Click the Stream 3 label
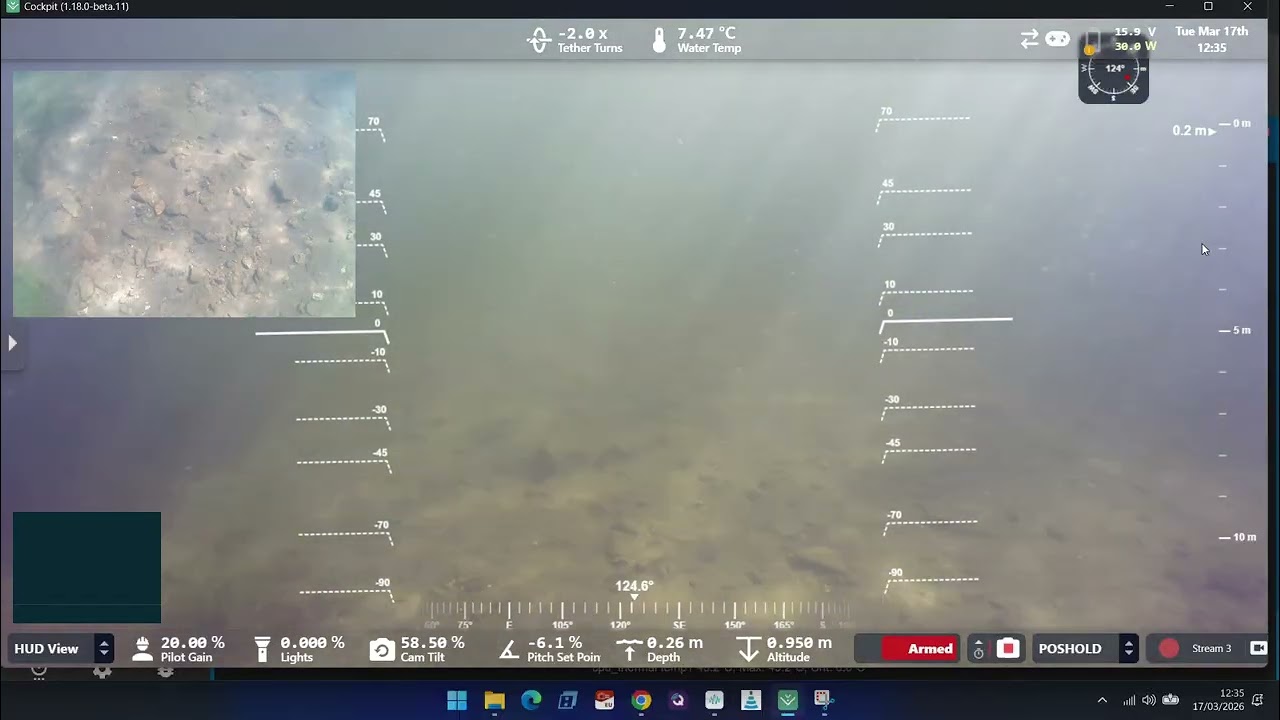 coord(1211,649)
